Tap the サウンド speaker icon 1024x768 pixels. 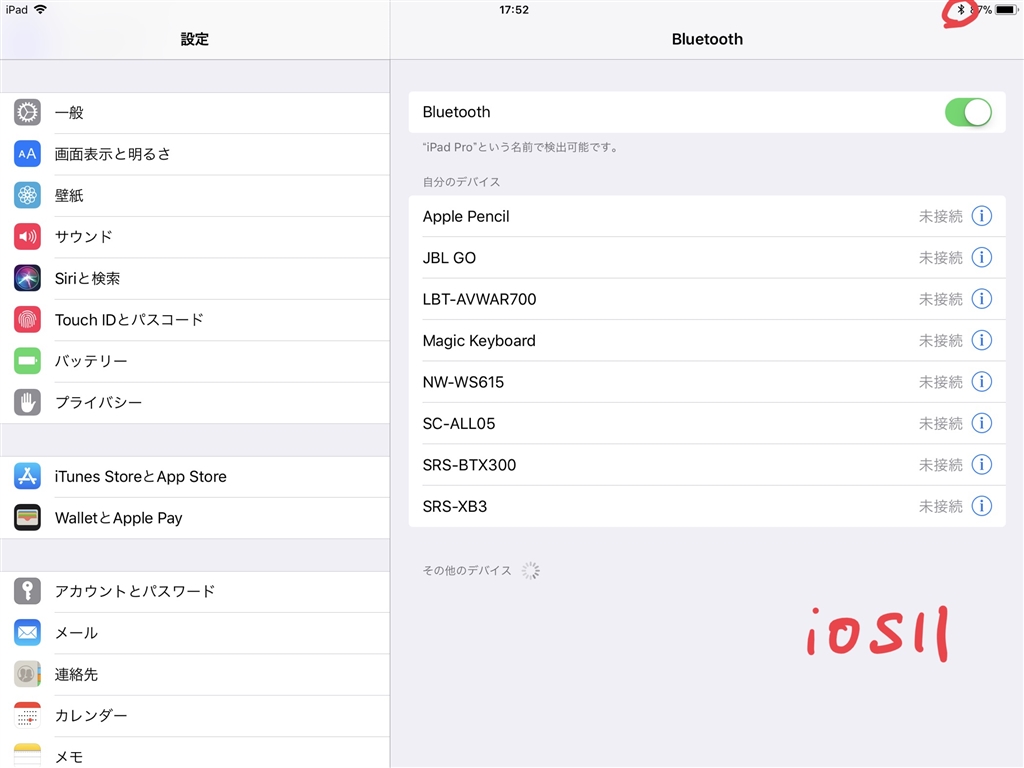(x=27, y=236)
